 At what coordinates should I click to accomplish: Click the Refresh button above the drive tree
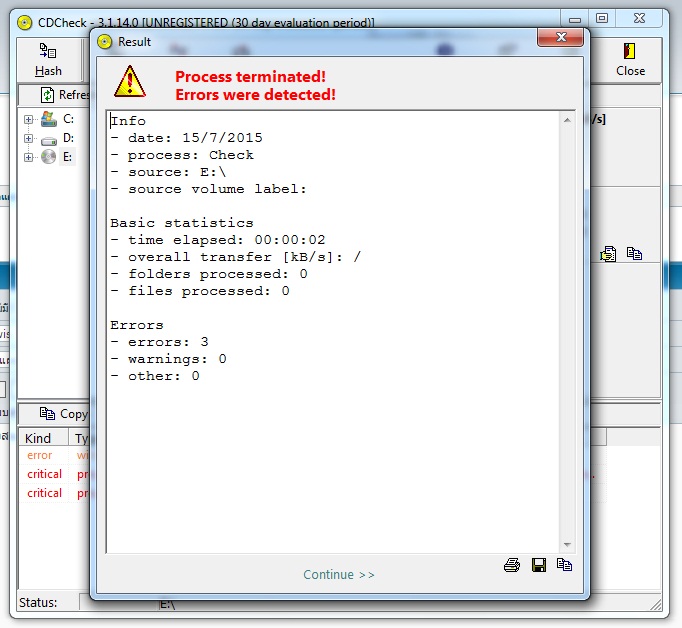pyautogui.click(x=62, y=95)
